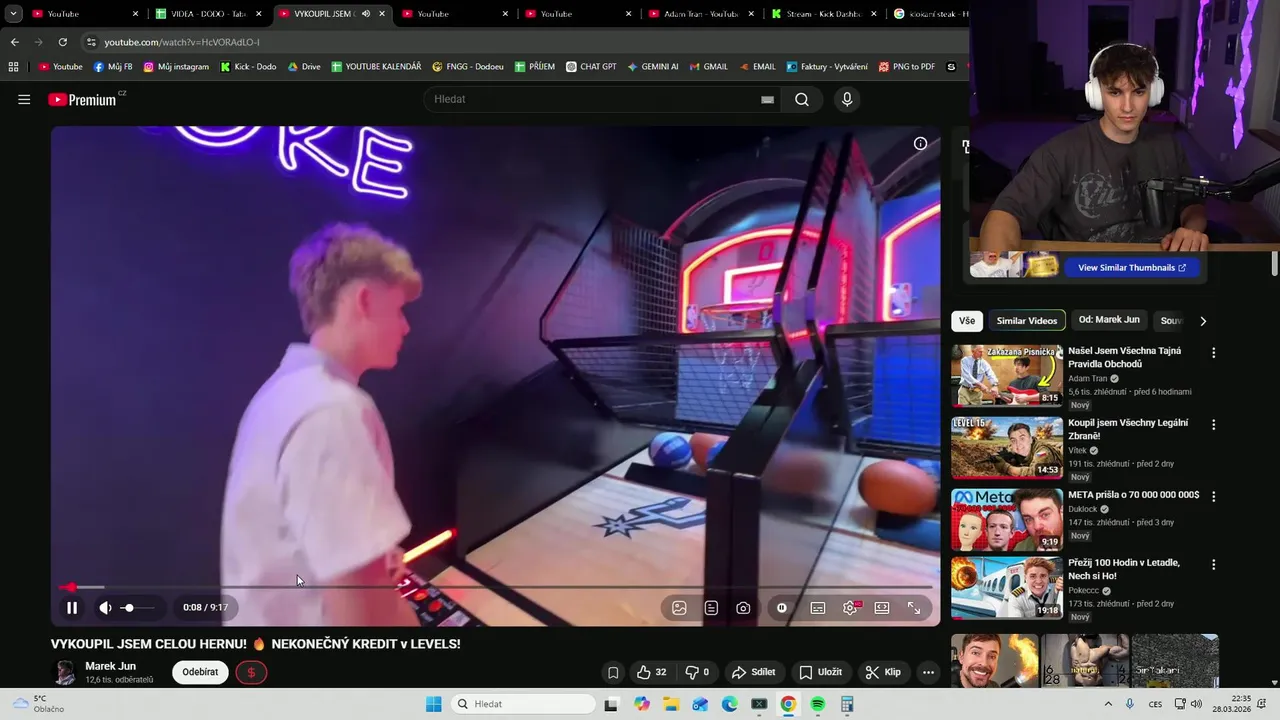The width and height of the screenshot is (1280, 720).
Task: Open Calculator from the taskbar
Action: click(847, 704)
